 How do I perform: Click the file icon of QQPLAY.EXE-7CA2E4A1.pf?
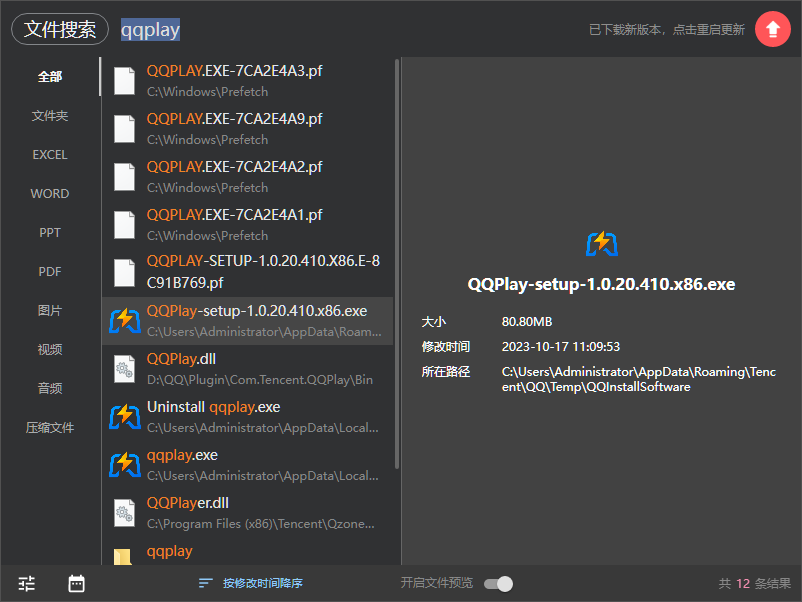124,225
